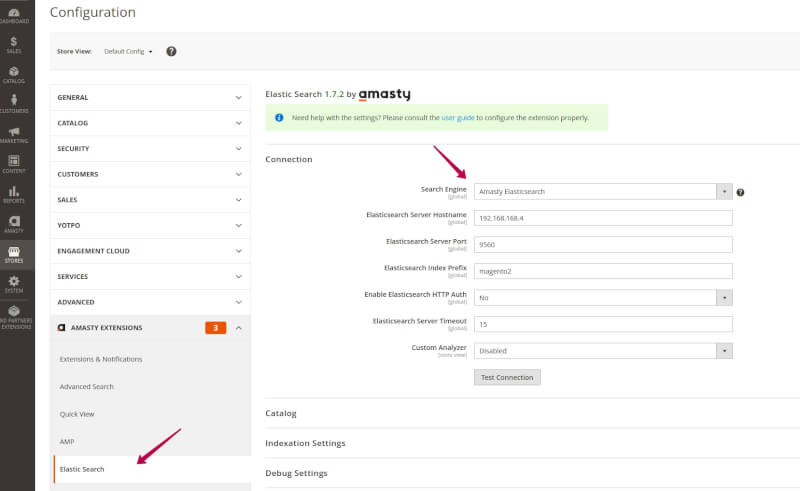The height and width of the screenshot is (491, 800).
Task: Expand the Services config section
Action: [150, 276]
